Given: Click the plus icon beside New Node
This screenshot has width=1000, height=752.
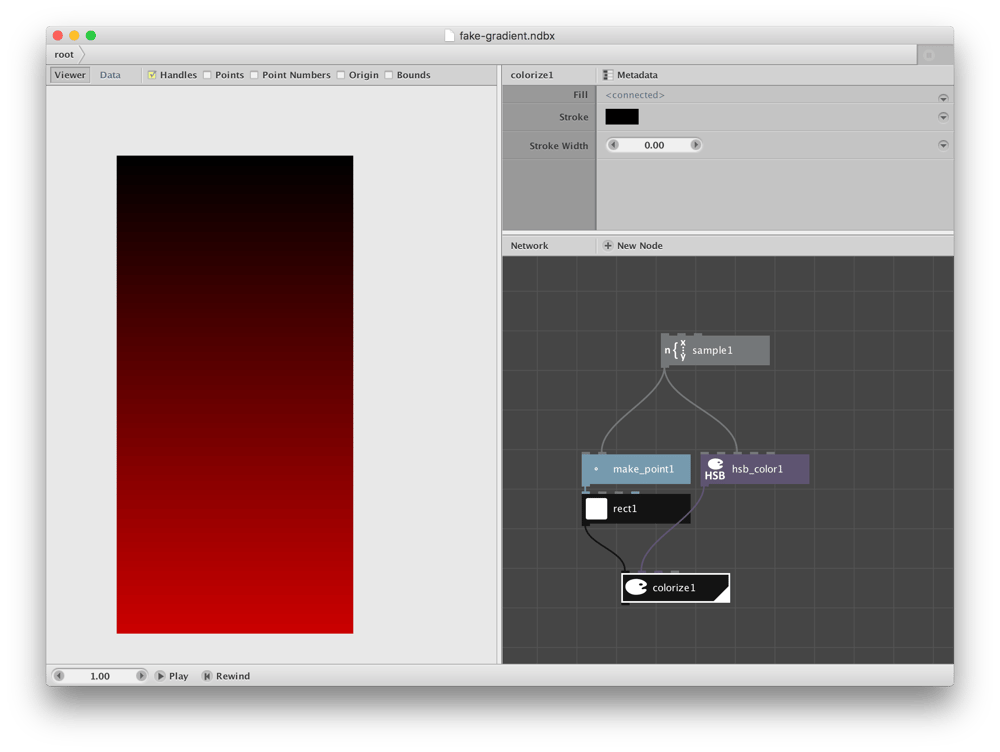Looking at the screenshot, I should point(608,246).
